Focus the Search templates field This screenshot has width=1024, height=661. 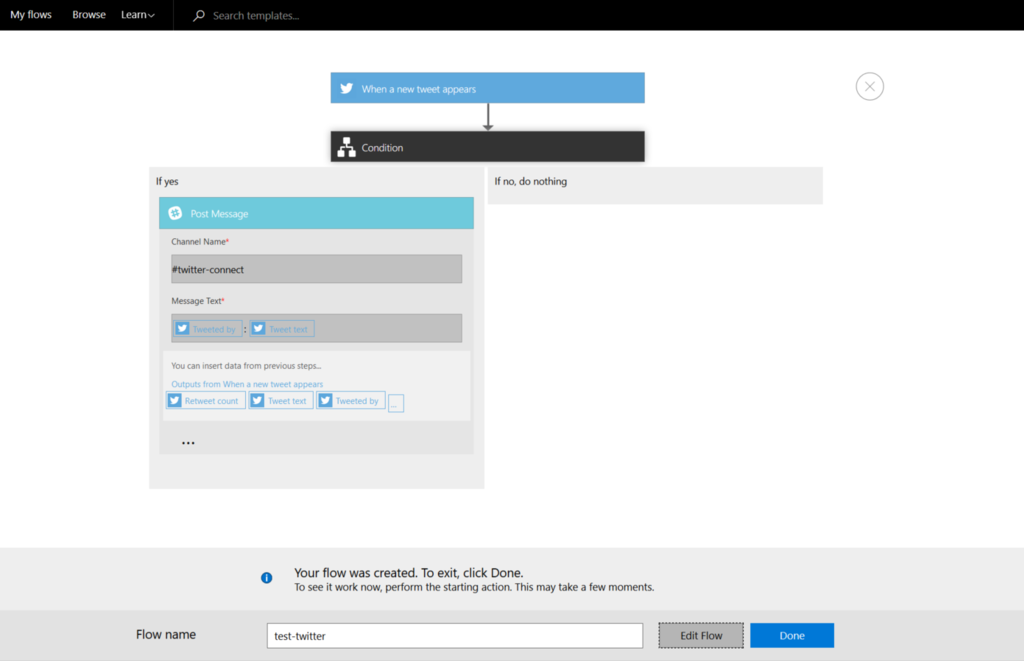point(256,16)
